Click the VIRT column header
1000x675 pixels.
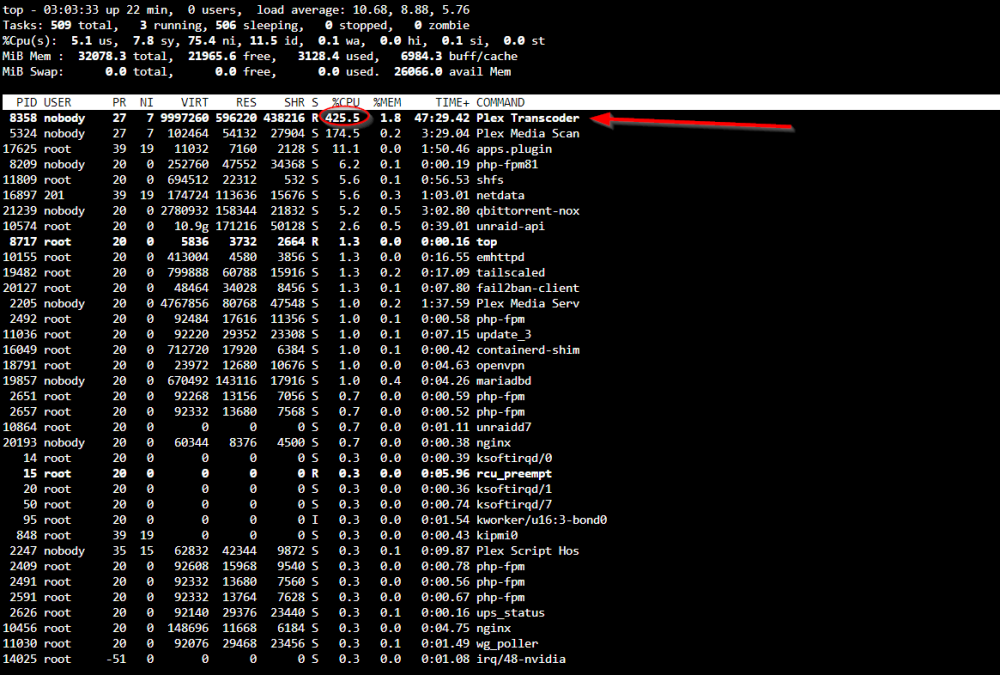click(195, 103)
